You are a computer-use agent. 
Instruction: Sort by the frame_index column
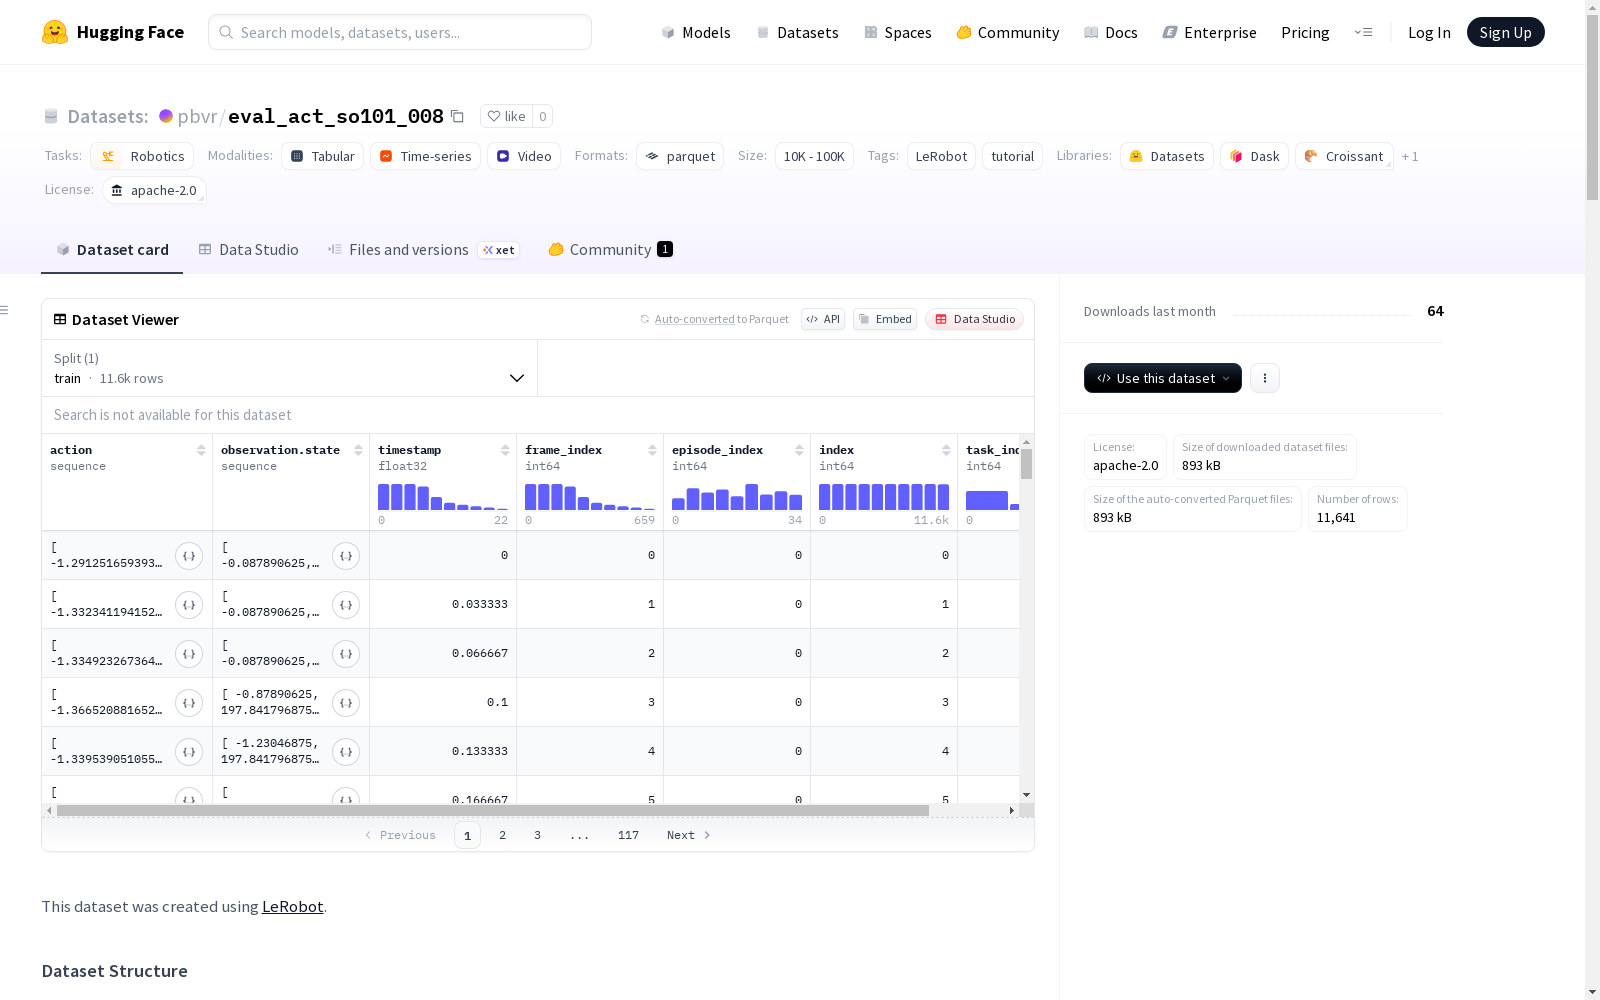tap(652, 450)
